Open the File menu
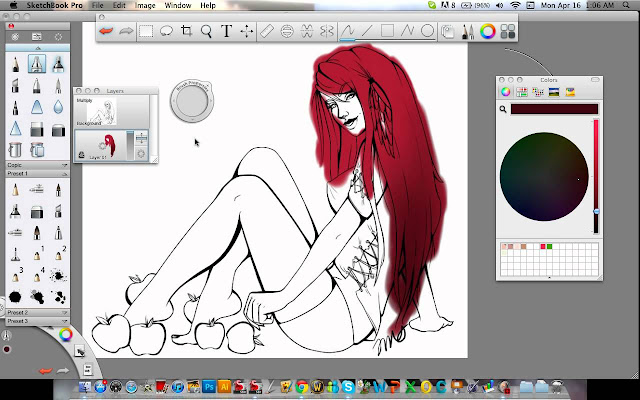This screenshot has height=400, width=640. tap(98, 5)
